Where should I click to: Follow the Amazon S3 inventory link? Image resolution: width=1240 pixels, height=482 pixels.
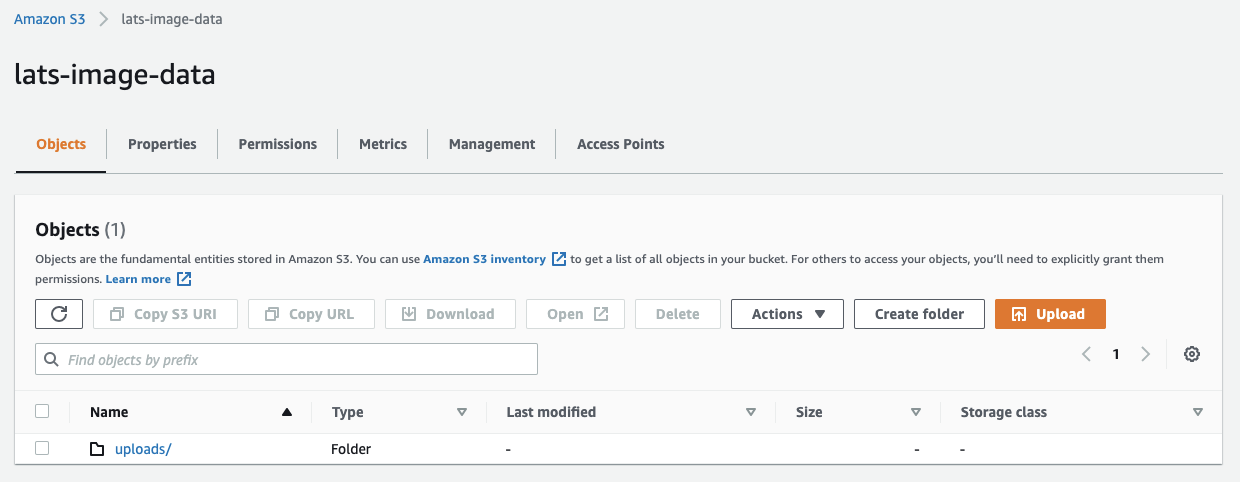pos(484,259)
